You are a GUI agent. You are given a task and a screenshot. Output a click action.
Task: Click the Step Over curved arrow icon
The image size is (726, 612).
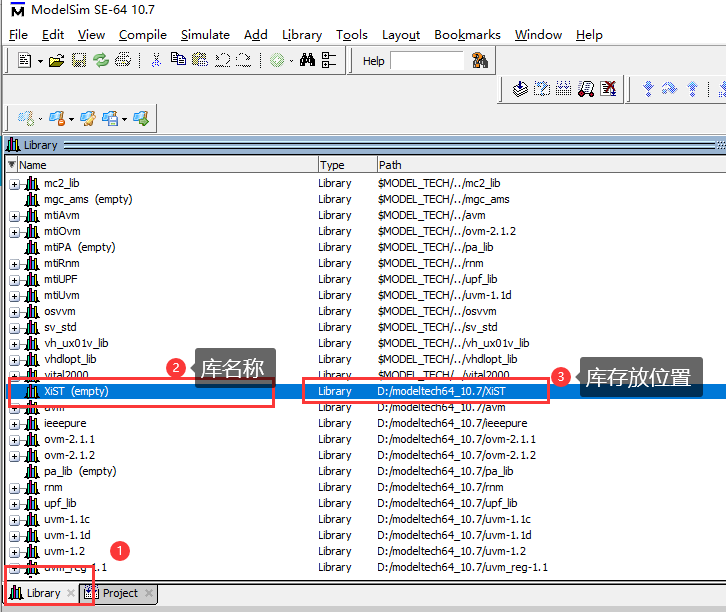coord(670,88)
